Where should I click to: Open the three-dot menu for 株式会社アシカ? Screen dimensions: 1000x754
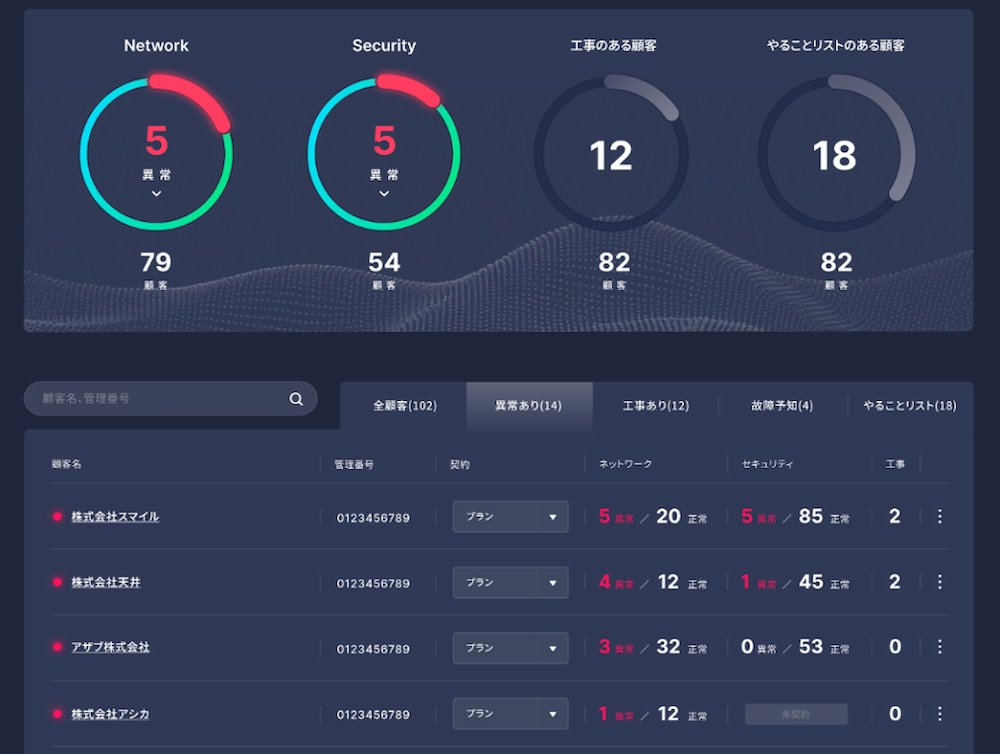939,713
